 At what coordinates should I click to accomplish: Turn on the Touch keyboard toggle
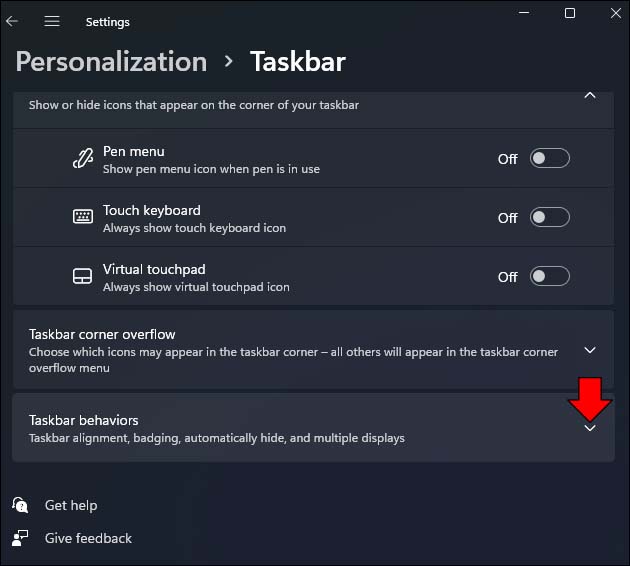[x=549, y=217]
